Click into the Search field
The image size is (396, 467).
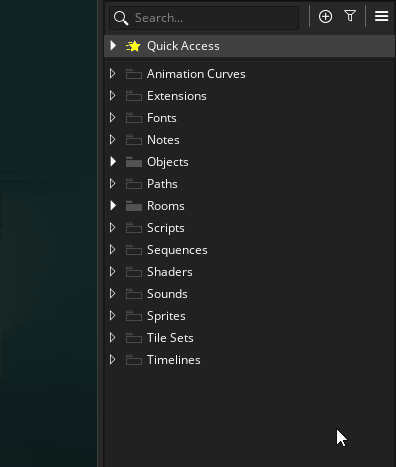(204, 18)
